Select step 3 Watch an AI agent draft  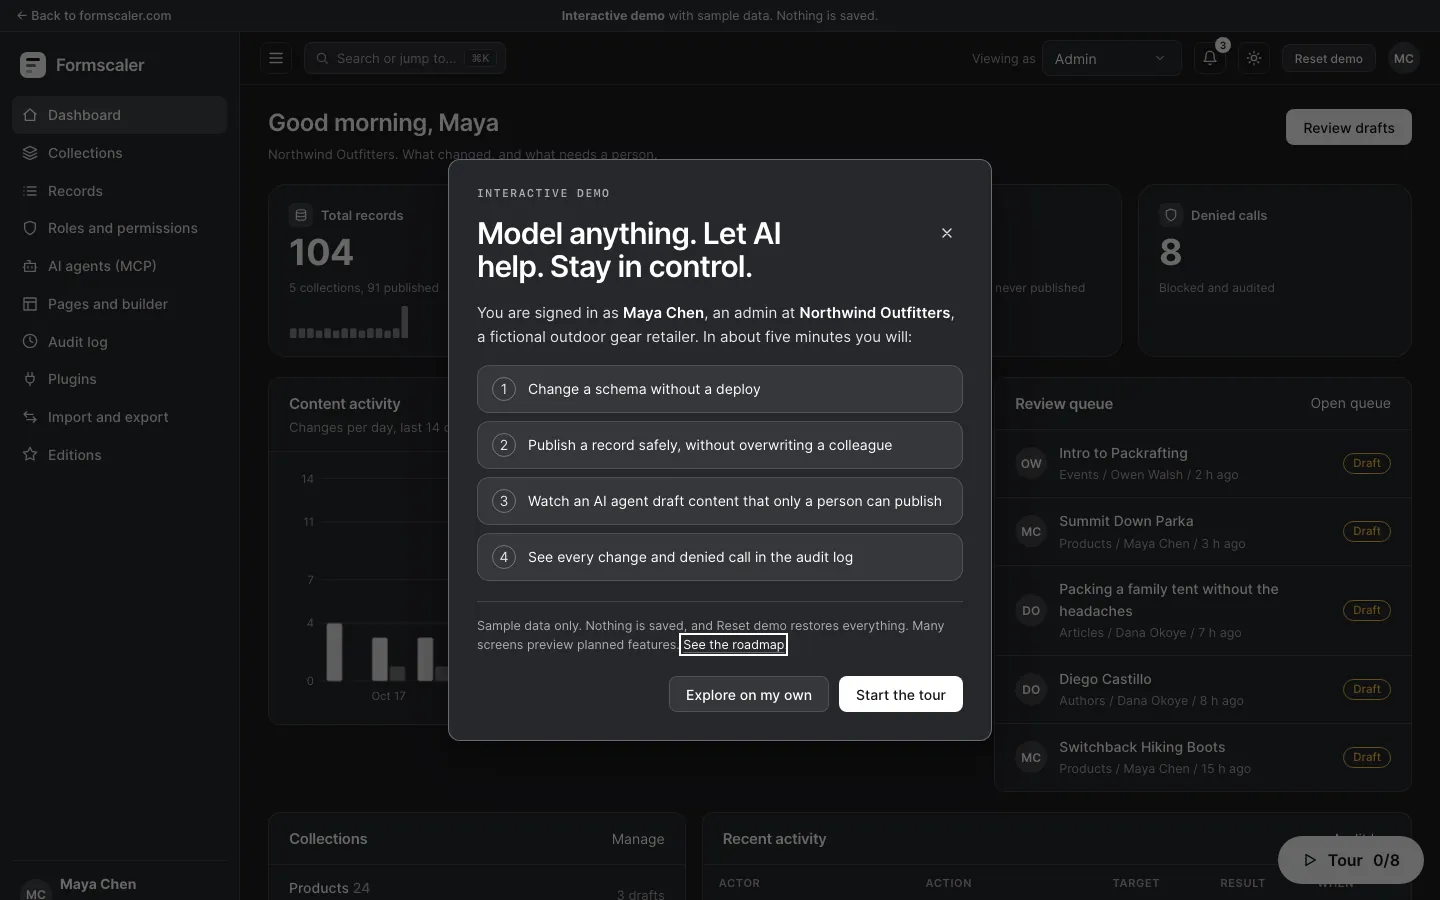point(720,501)
